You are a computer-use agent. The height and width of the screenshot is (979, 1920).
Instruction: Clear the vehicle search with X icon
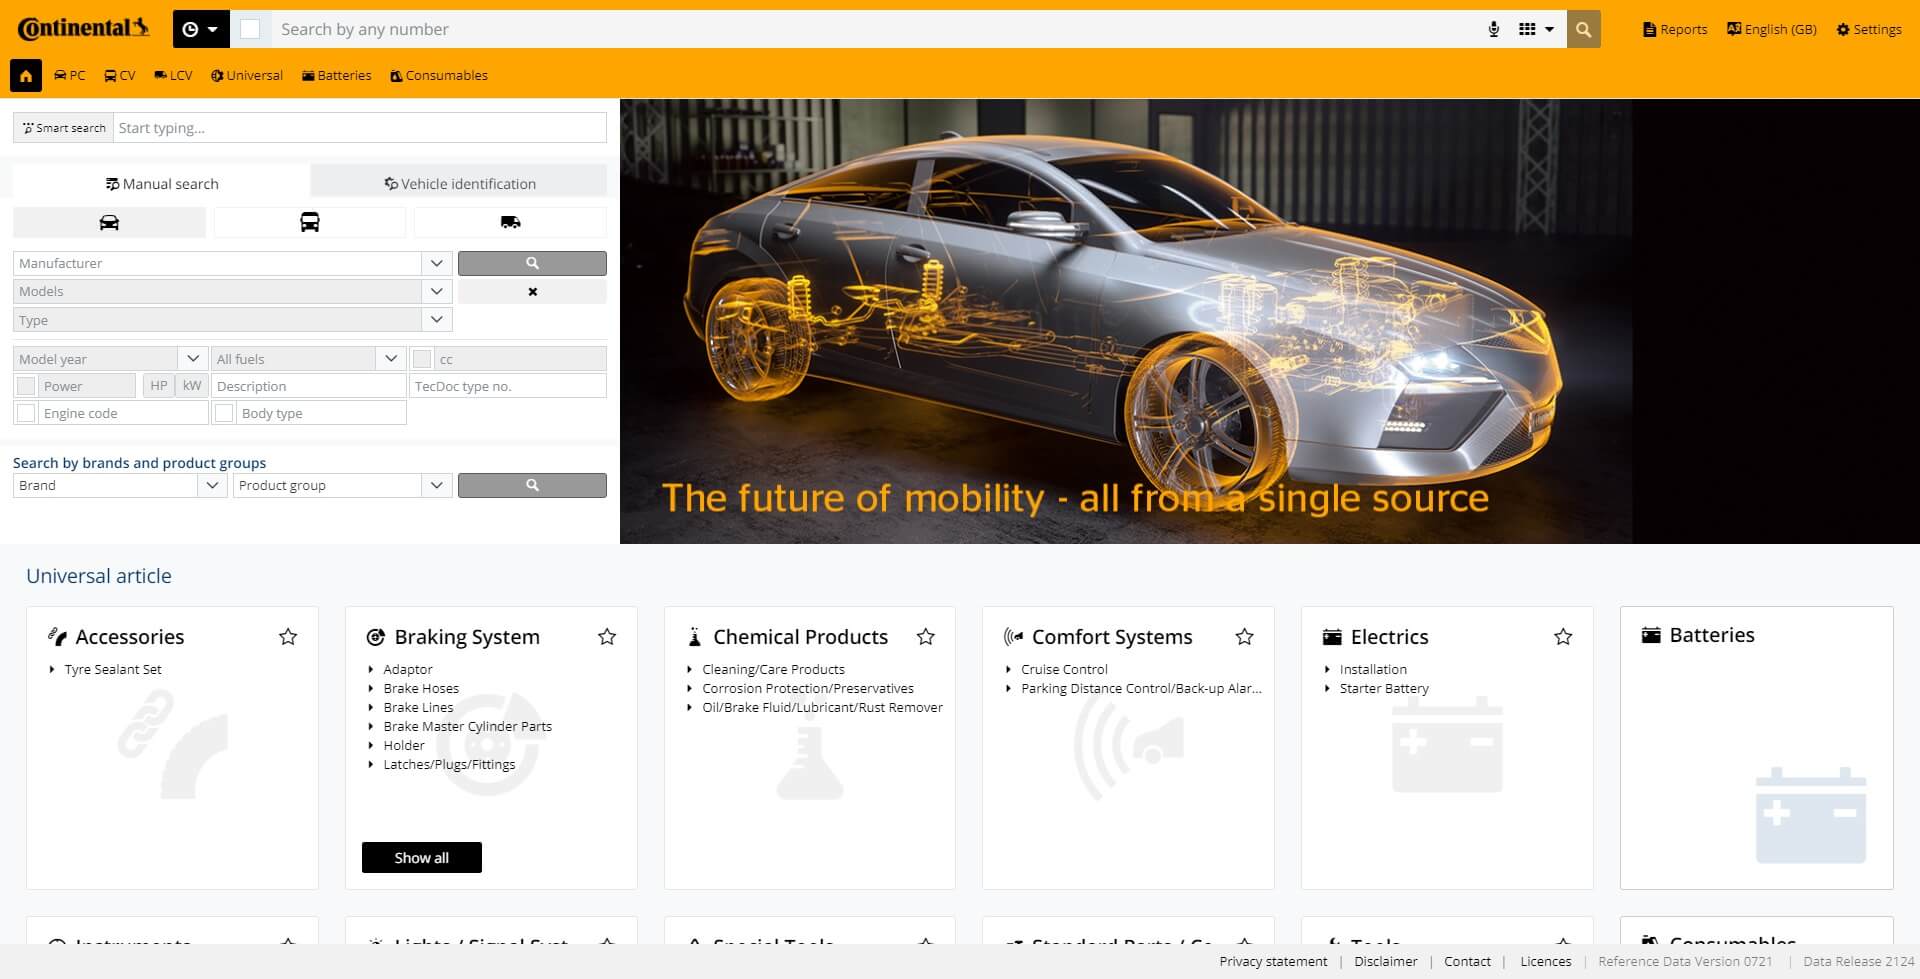pyautogui.click(x=532, y=292)
